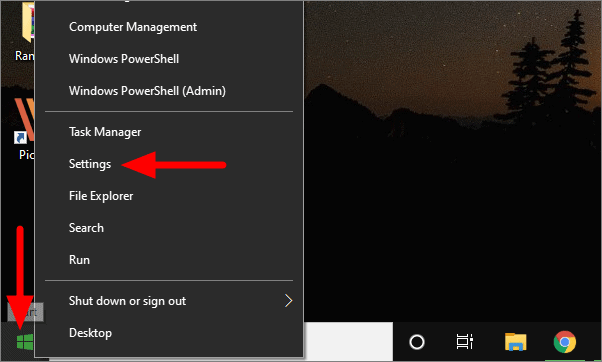Launch Google Chrome from taskbar
602x362 pixels.
(x=564, y=341)
